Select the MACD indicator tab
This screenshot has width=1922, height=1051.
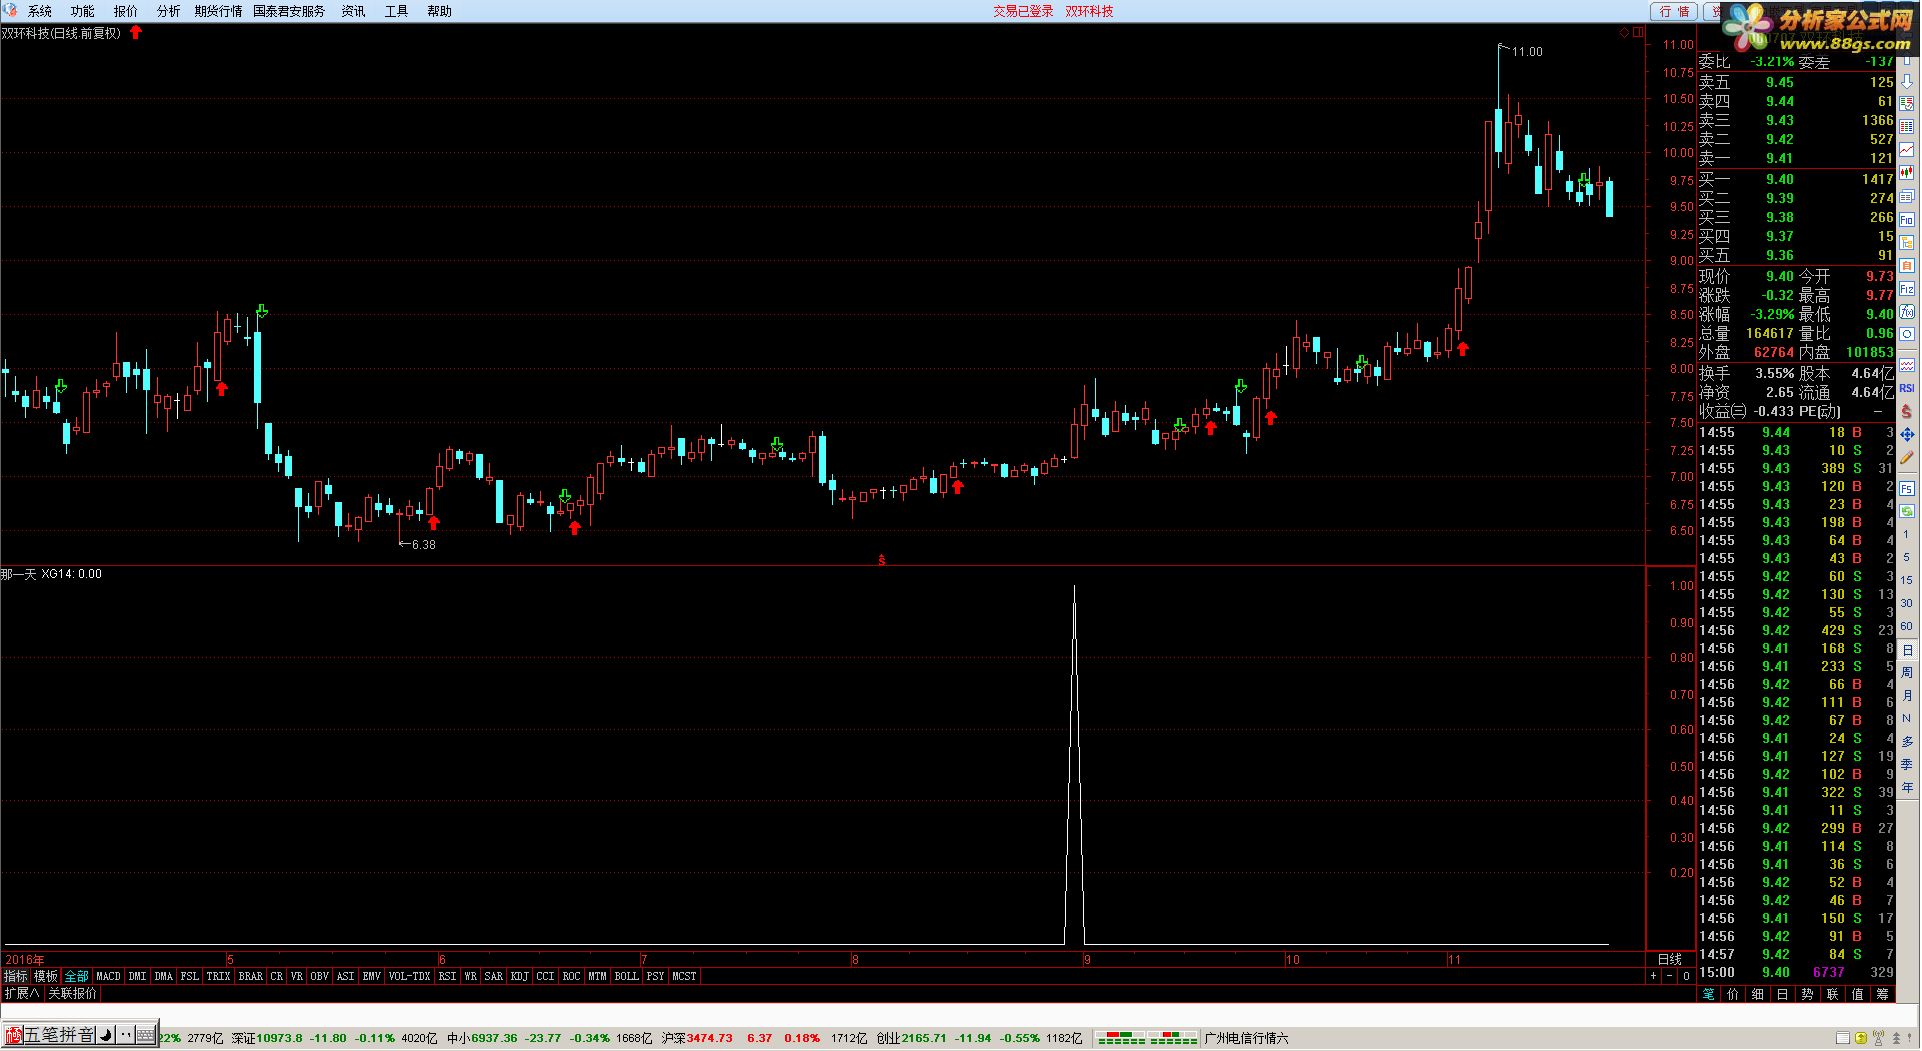(x=108, y=976)
